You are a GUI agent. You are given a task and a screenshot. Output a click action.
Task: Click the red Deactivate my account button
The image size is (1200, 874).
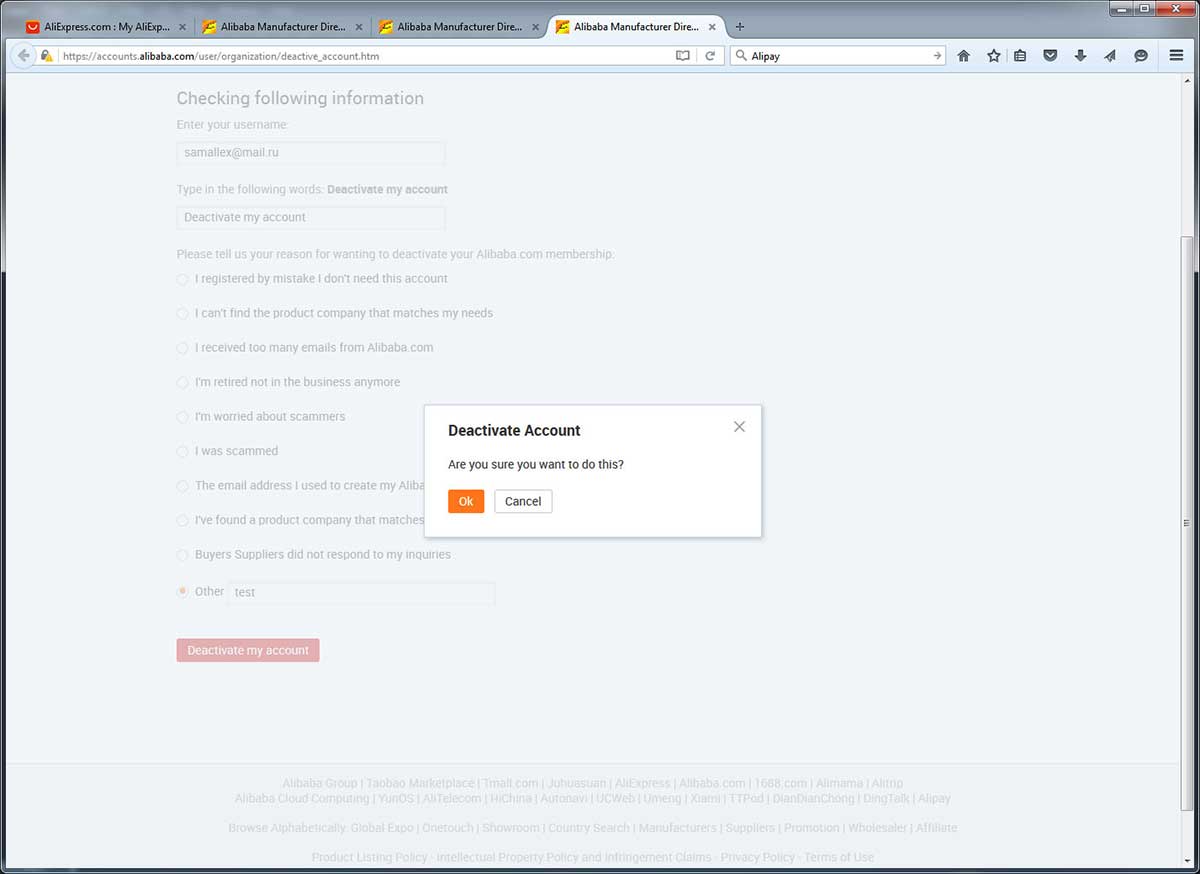(248, 650)
